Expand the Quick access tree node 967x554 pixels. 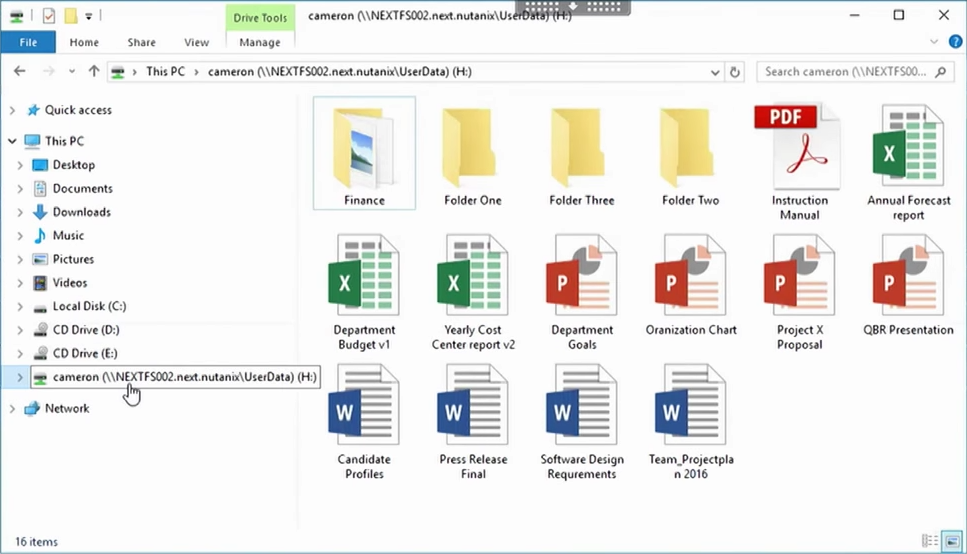point(12,110)
